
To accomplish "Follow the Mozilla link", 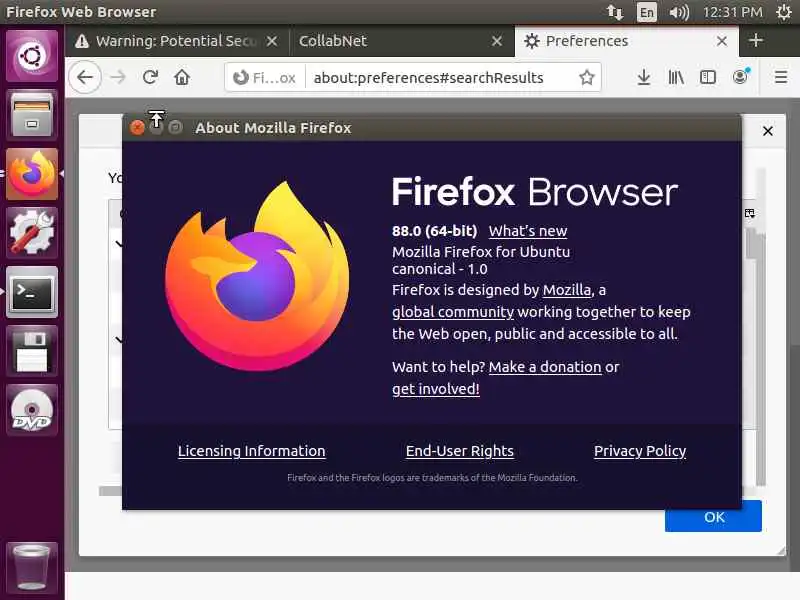I will (566, 290).
